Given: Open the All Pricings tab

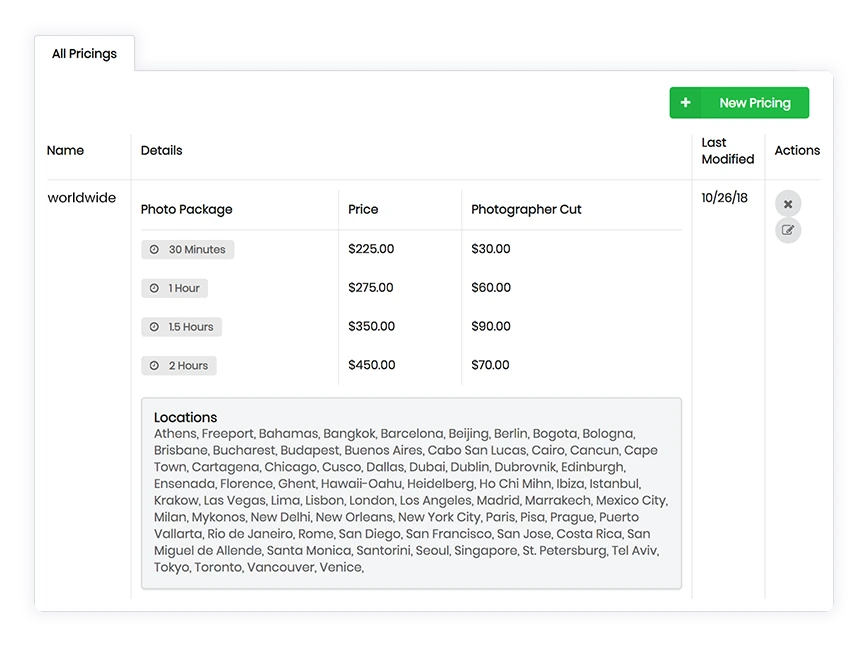Looking at the screenshot, I should click(84, 54).
